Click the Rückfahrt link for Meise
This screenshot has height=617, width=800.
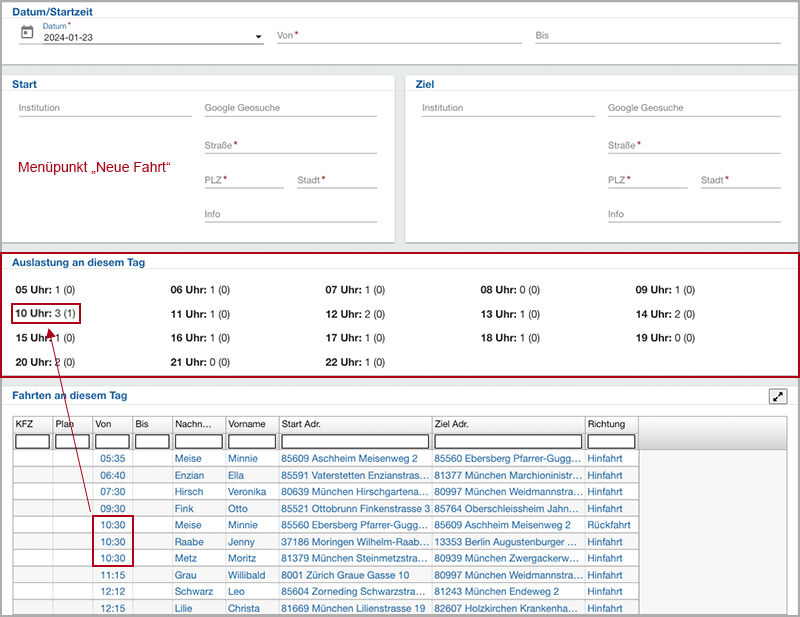click(x=608, y=525)
